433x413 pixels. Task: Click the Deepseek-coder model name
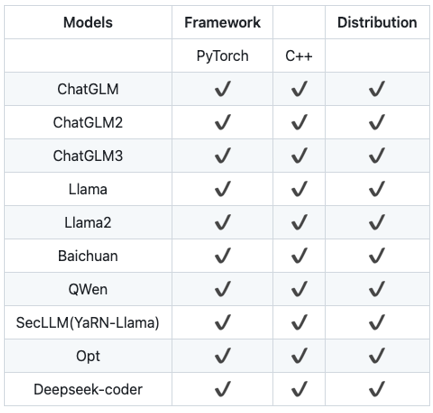coord(88,389)
